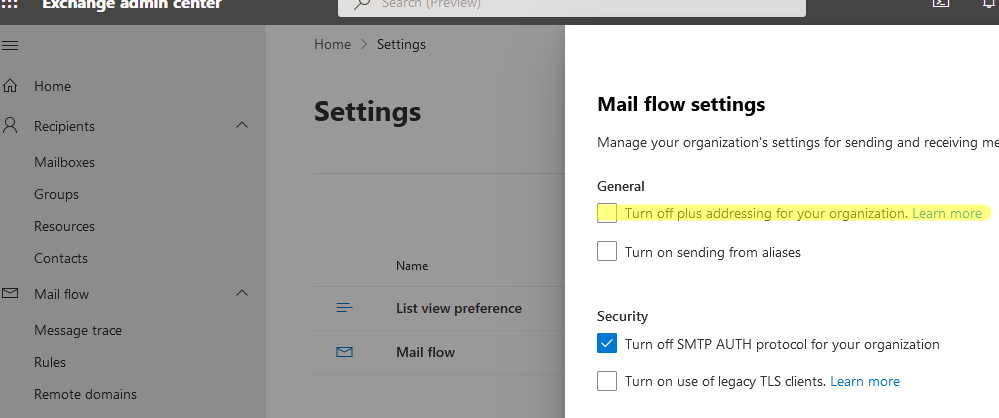999x418 pixels.
Task: Click the Recipients person icon
Action: click(x=10, y=126)
